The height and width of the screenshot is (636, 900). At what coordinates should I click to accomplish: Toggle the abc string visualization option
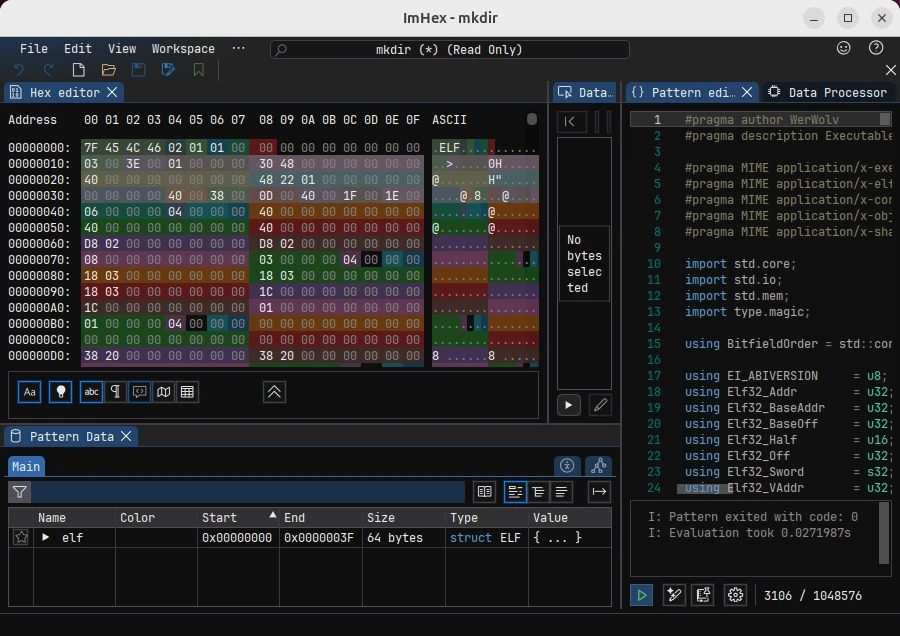(91, 392)
